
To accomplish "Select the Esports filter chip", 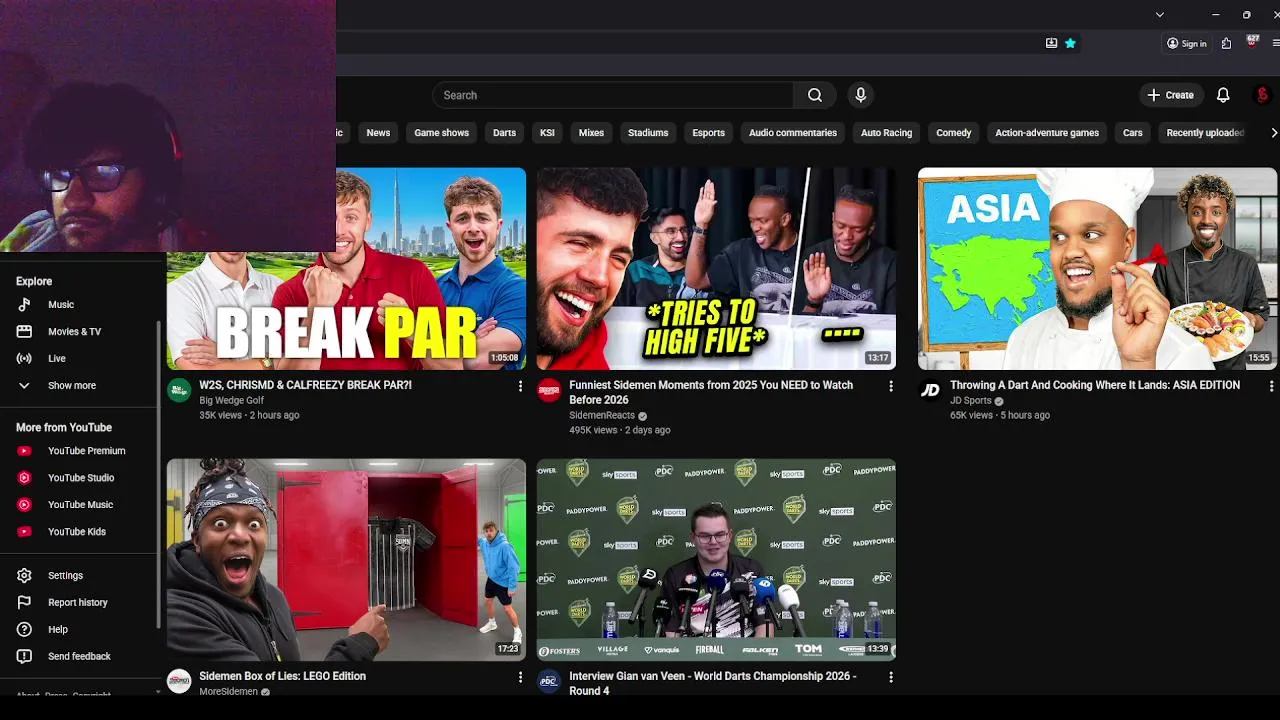I will tap(708, 132).
